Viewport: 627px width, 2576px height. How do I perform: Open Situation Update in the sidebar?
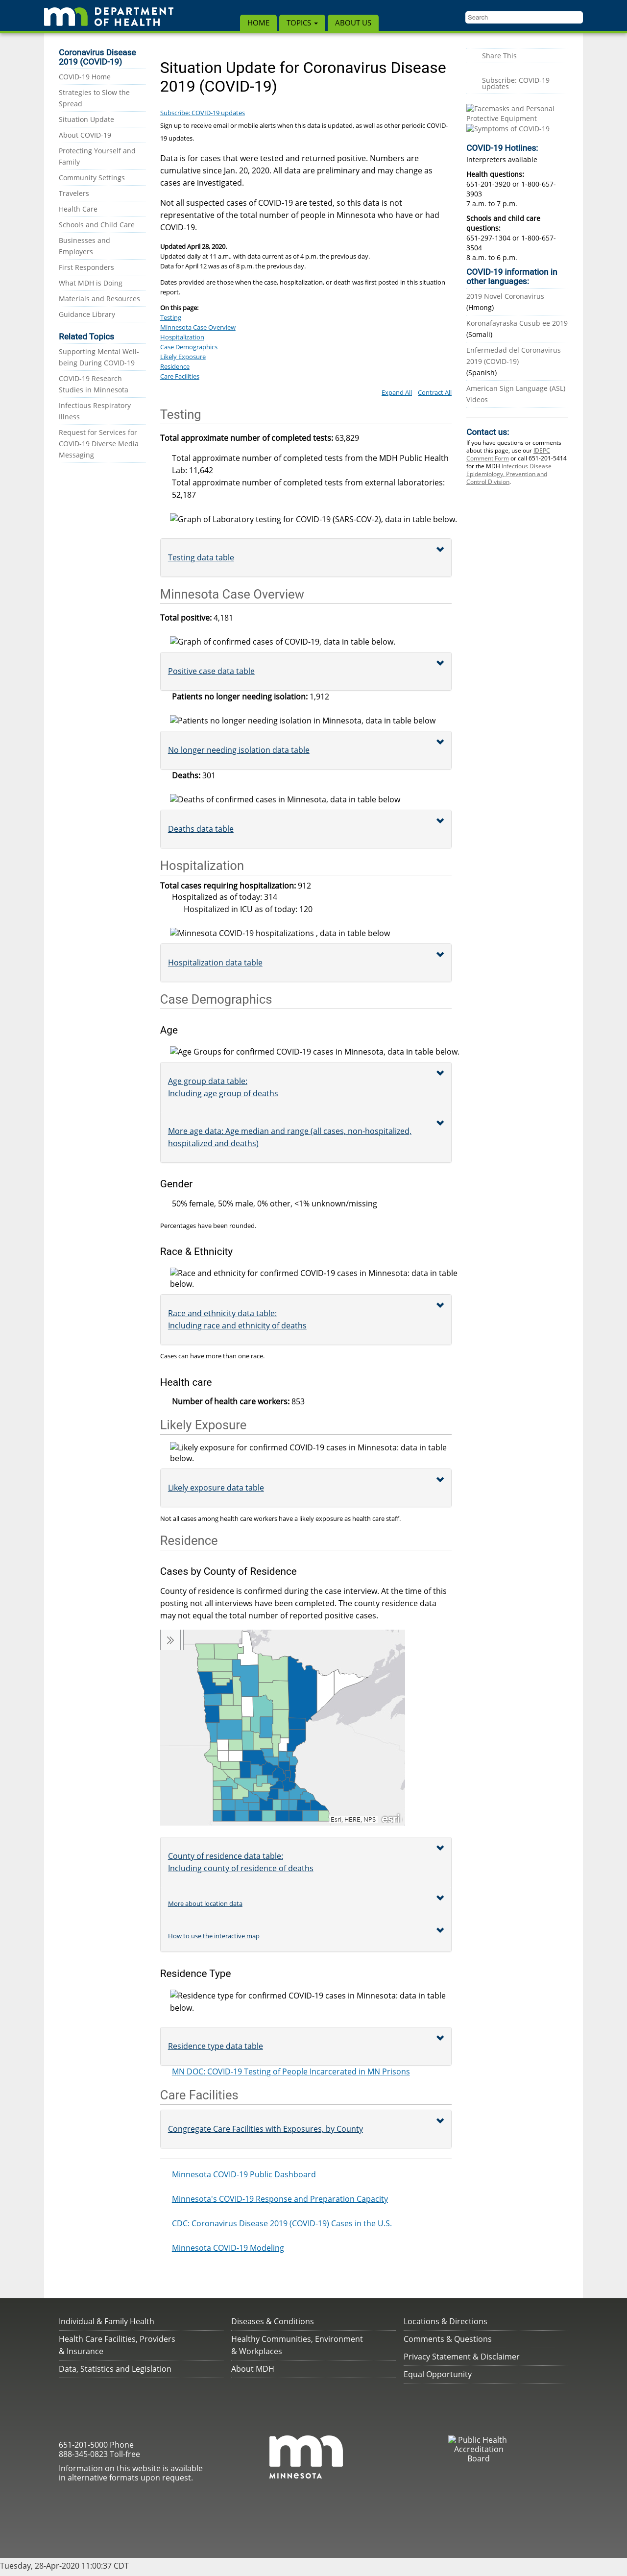pos(86,119)
